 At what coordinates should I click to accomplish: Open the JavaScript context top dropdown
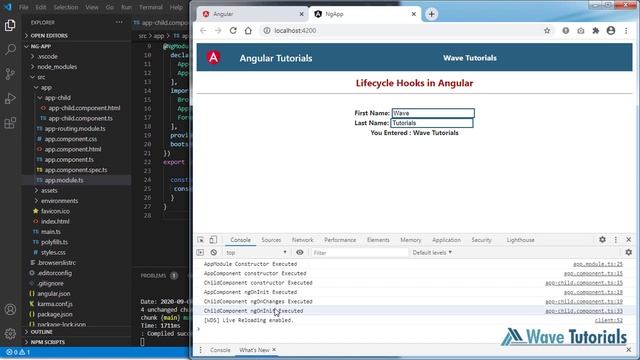256,253
